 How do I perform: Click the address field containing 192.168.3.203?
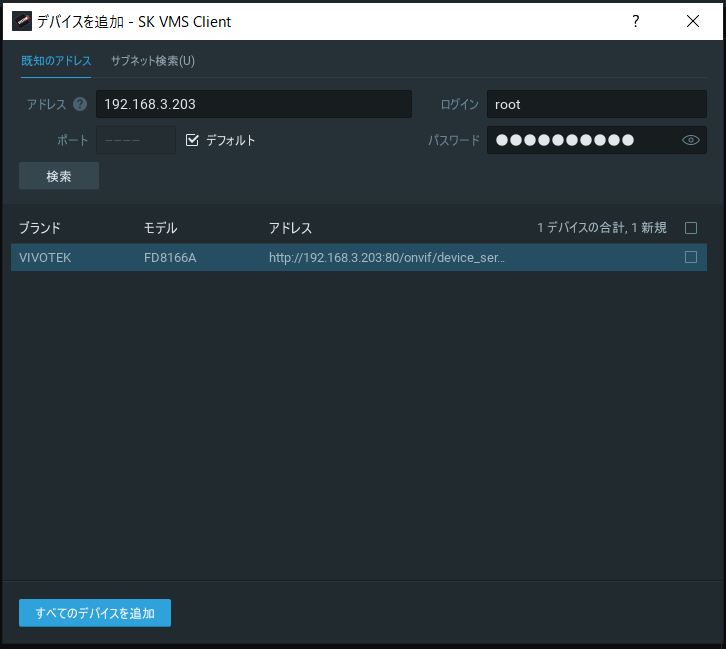pyautogui.click(x=254, y=104)
